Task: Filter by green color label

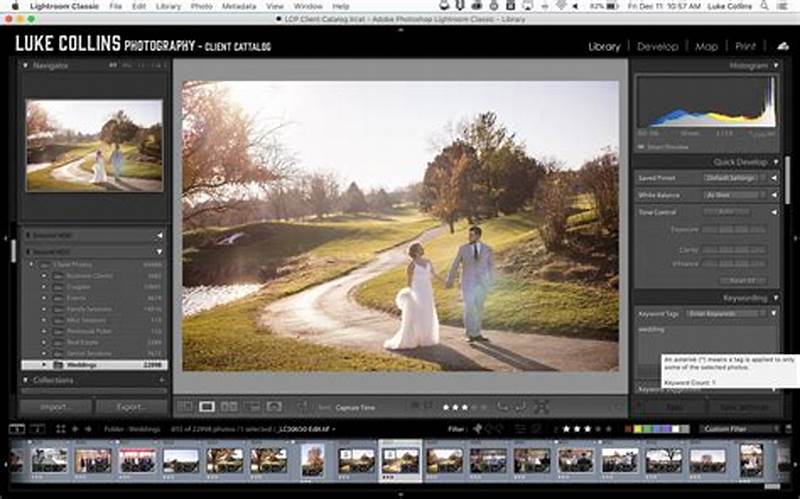Action: click(x=647, y=429)
